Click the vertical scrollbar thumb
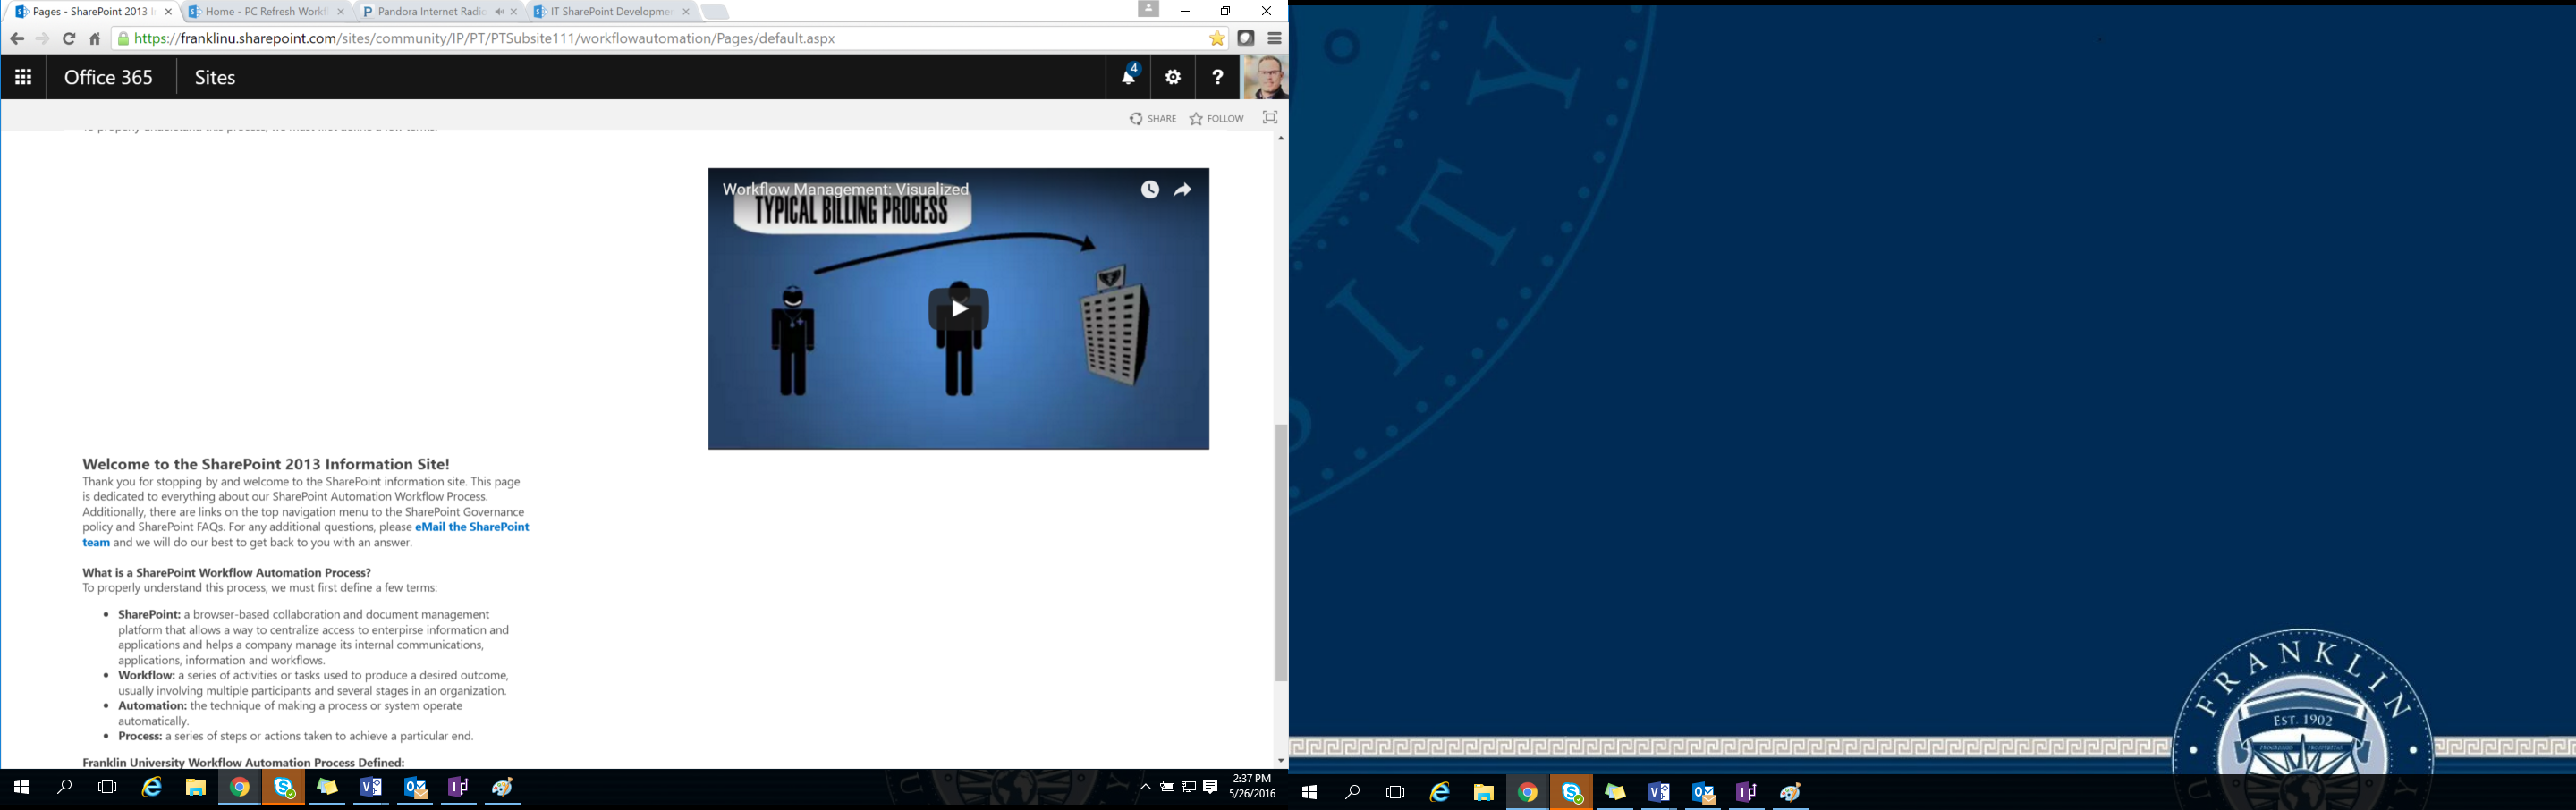The image size is (2576, 810). click(x=1281, y=553)
